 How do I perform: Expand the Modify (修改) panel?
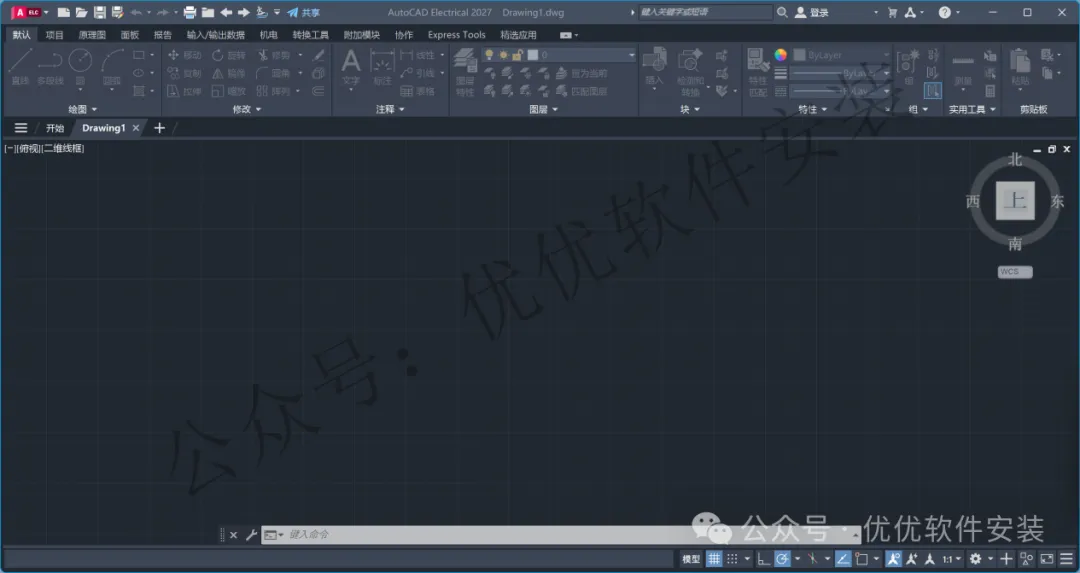pyautogui.click(x=247, y=109)
